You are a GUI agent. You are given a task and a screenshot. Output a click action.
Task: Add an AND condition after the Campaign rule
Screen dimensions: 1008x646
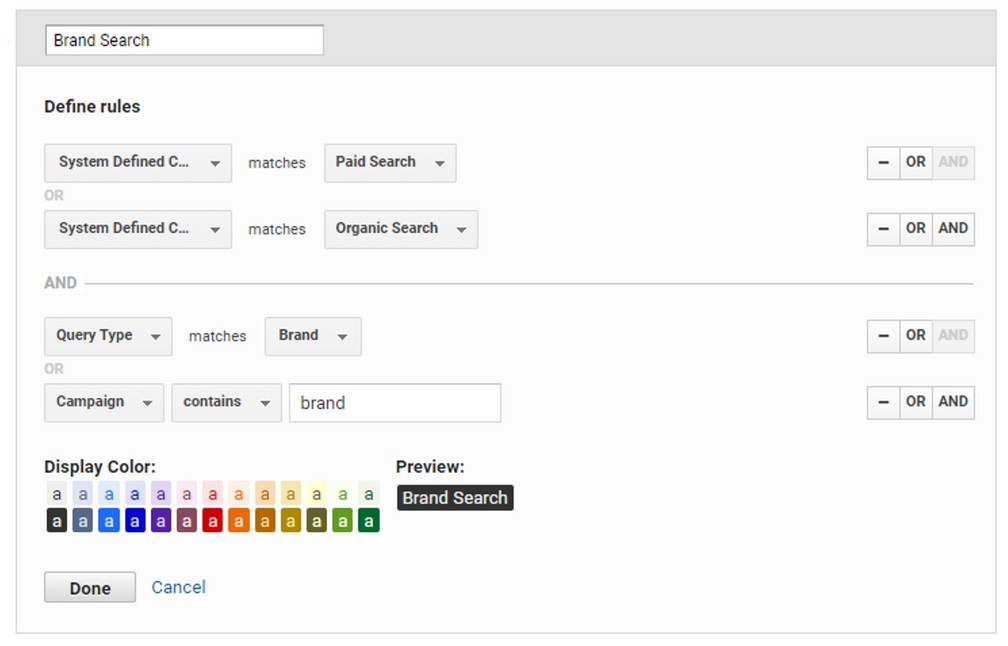pyautogui.click(x=953, y=402)
